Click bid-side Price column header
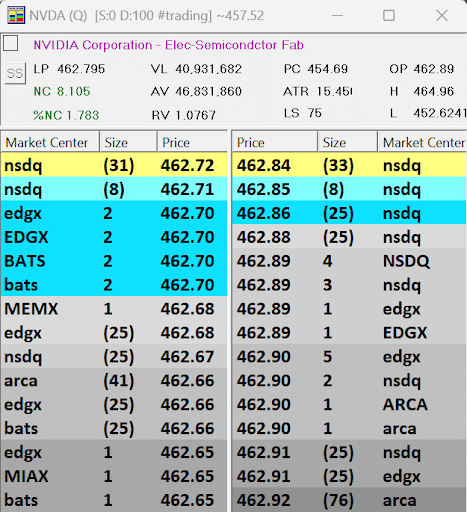The image size is (467, 512). coord(192,142)
